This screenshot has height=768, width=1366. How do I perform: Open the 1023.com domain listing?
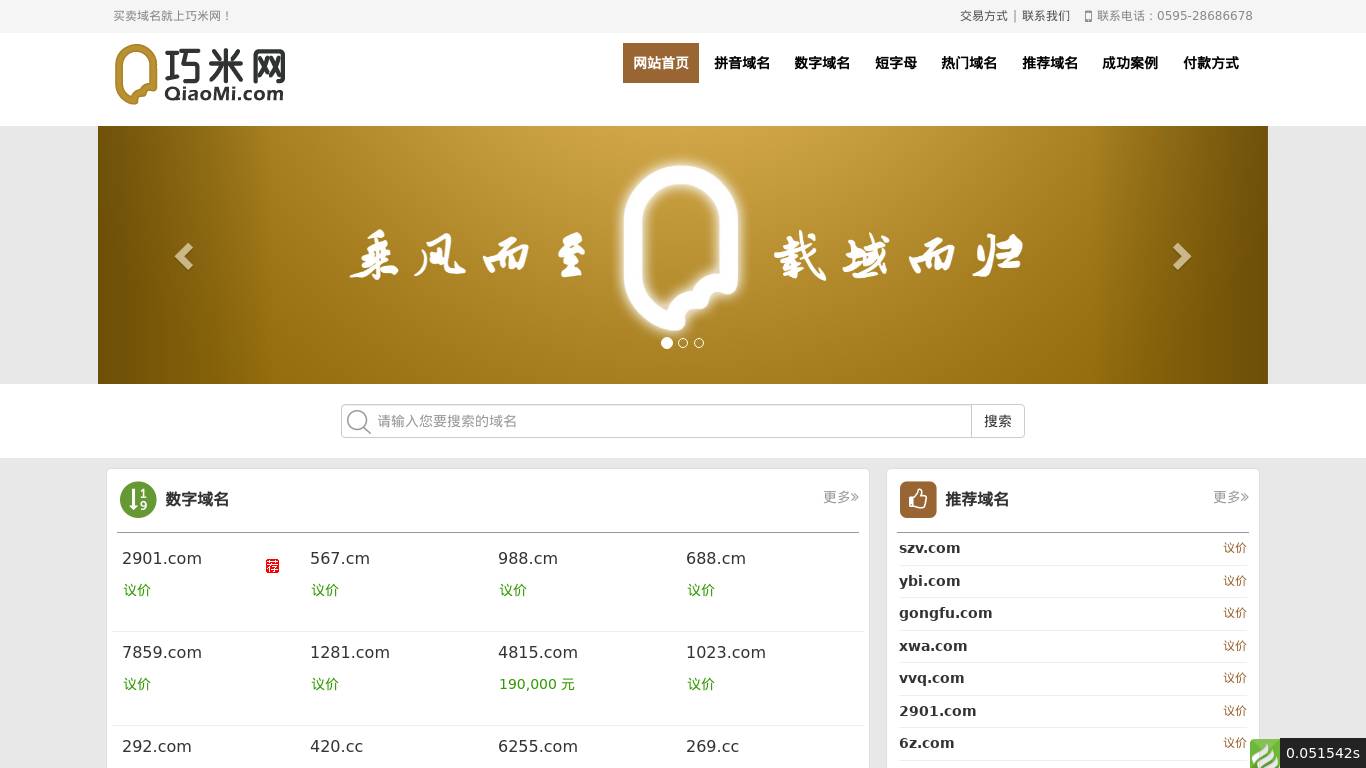tap(726, 652)
